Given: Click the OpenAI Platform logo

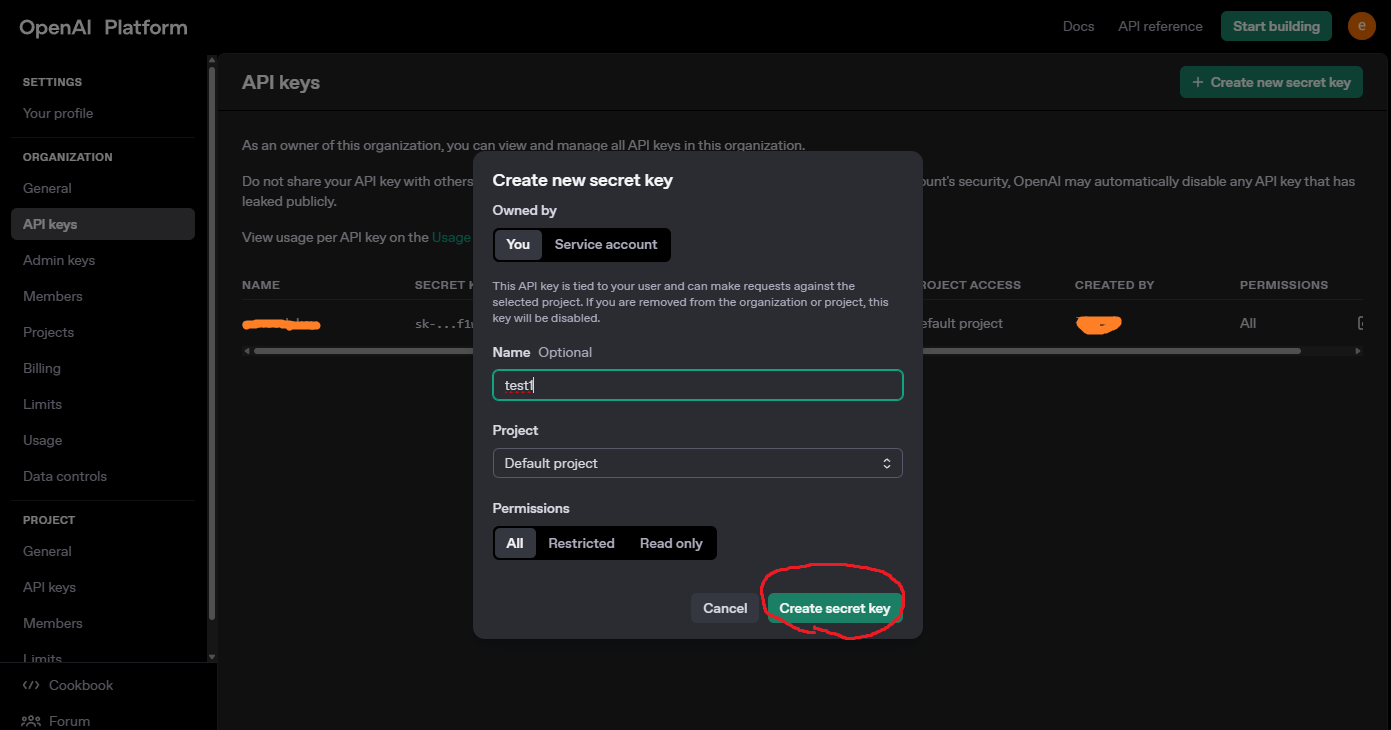Looking at the screenshot, I should pyautogui.click(x=103, y=27).
